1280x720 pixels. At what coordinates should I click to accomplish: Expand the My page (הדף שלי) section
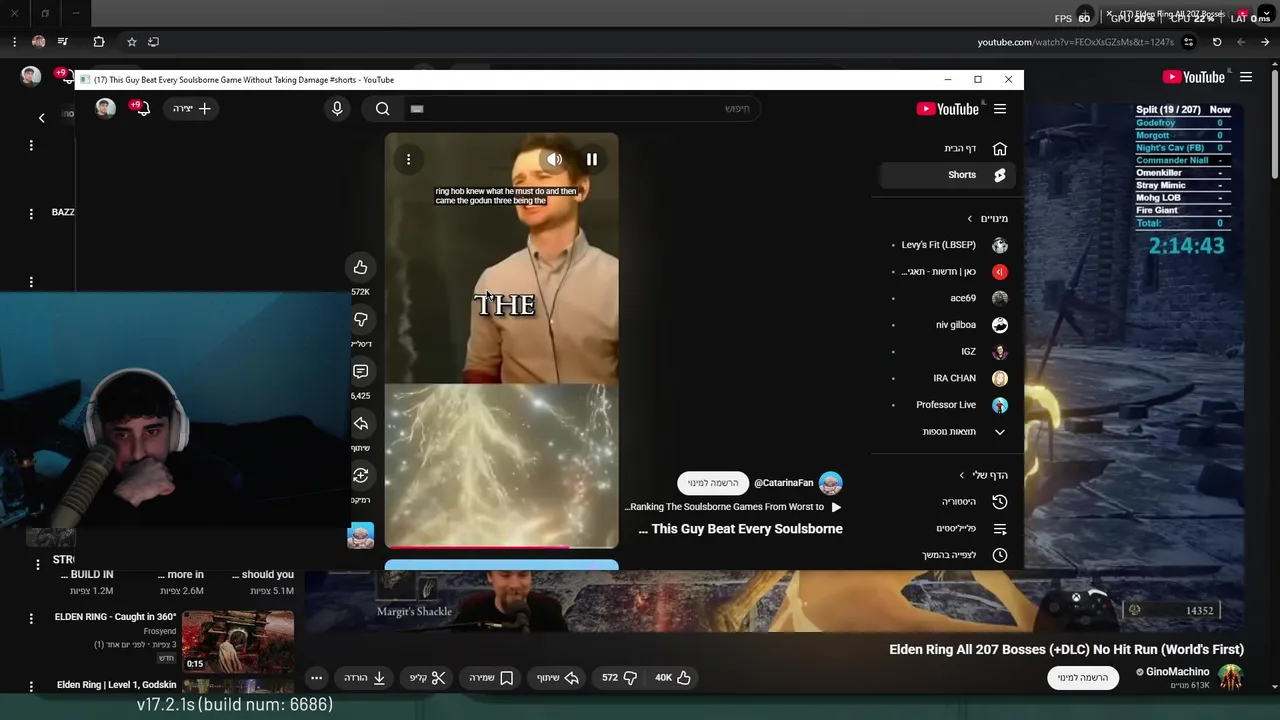coord(983,475)
